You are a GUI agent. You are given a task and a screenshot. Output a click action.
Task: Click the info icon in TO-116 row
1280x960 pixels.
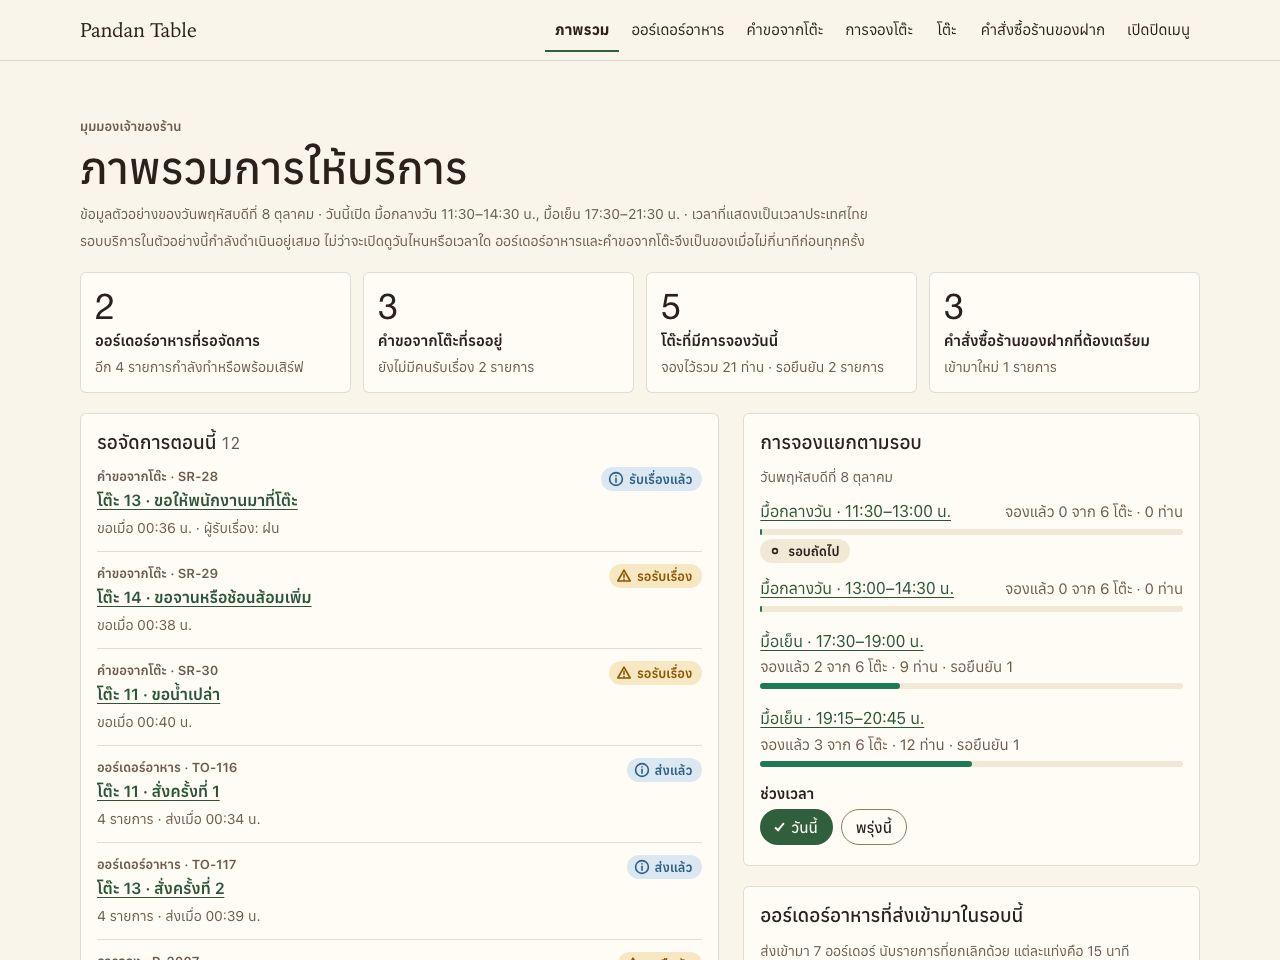pos(642,771)
